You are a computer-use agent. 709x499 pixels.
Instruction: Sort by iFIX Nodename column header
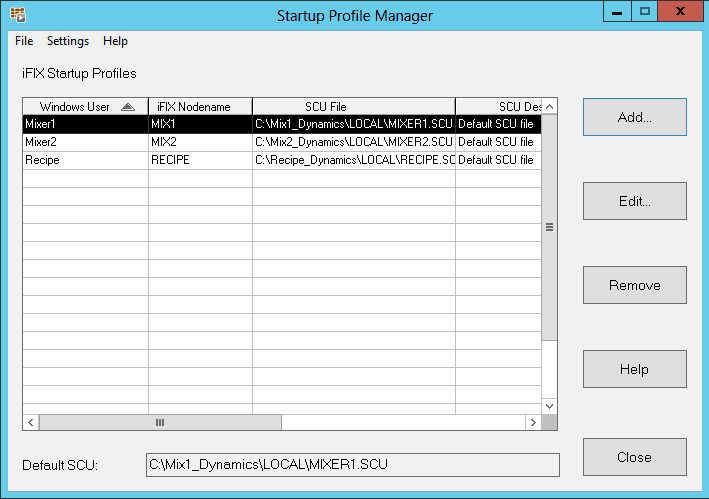tap(200, 107)
